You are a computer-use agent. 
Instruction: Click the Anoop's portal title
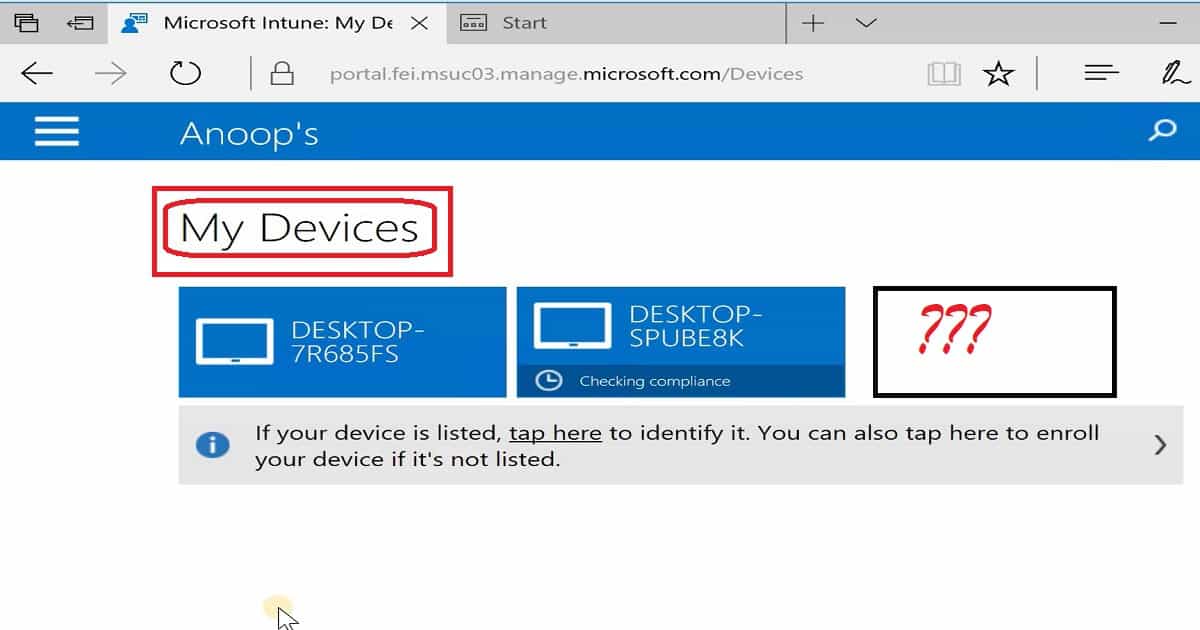point(249,133)
